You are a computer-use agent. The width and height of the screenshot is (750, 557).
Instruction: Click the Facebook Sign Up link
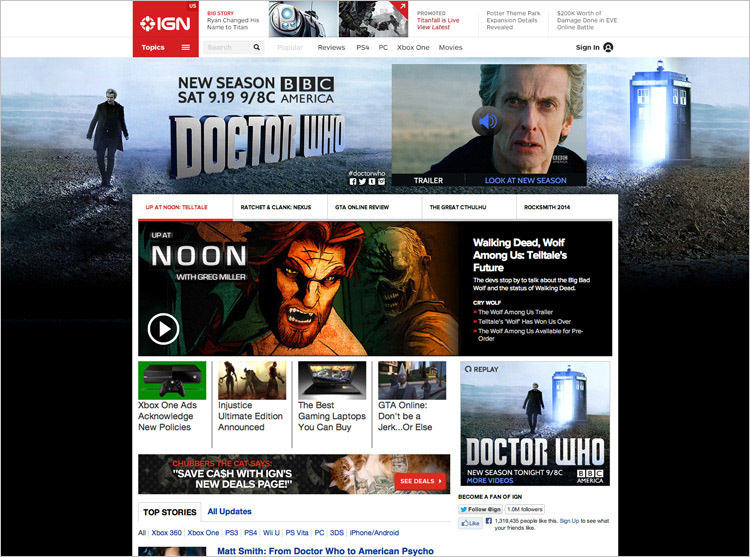(x=569, y=521)
